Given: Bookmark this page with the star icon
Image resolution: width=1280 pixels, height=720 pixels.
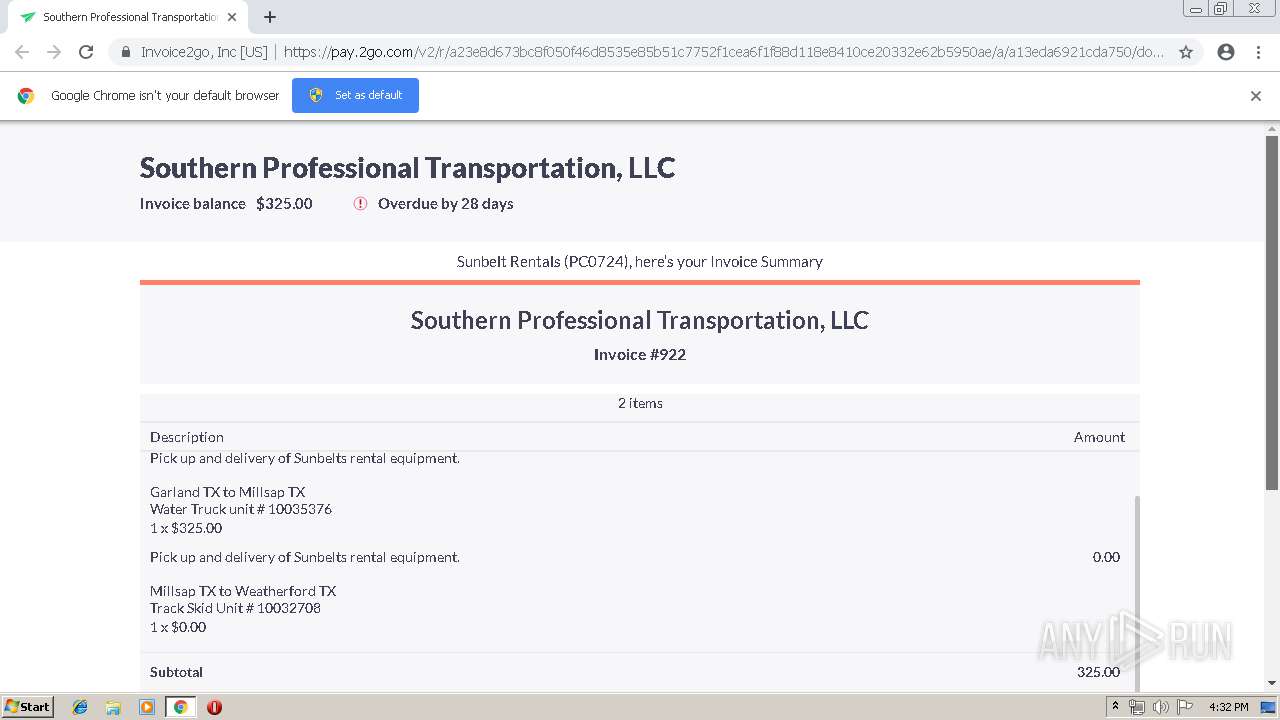Looking at the screenshot, I should (x=1186, y=52).
